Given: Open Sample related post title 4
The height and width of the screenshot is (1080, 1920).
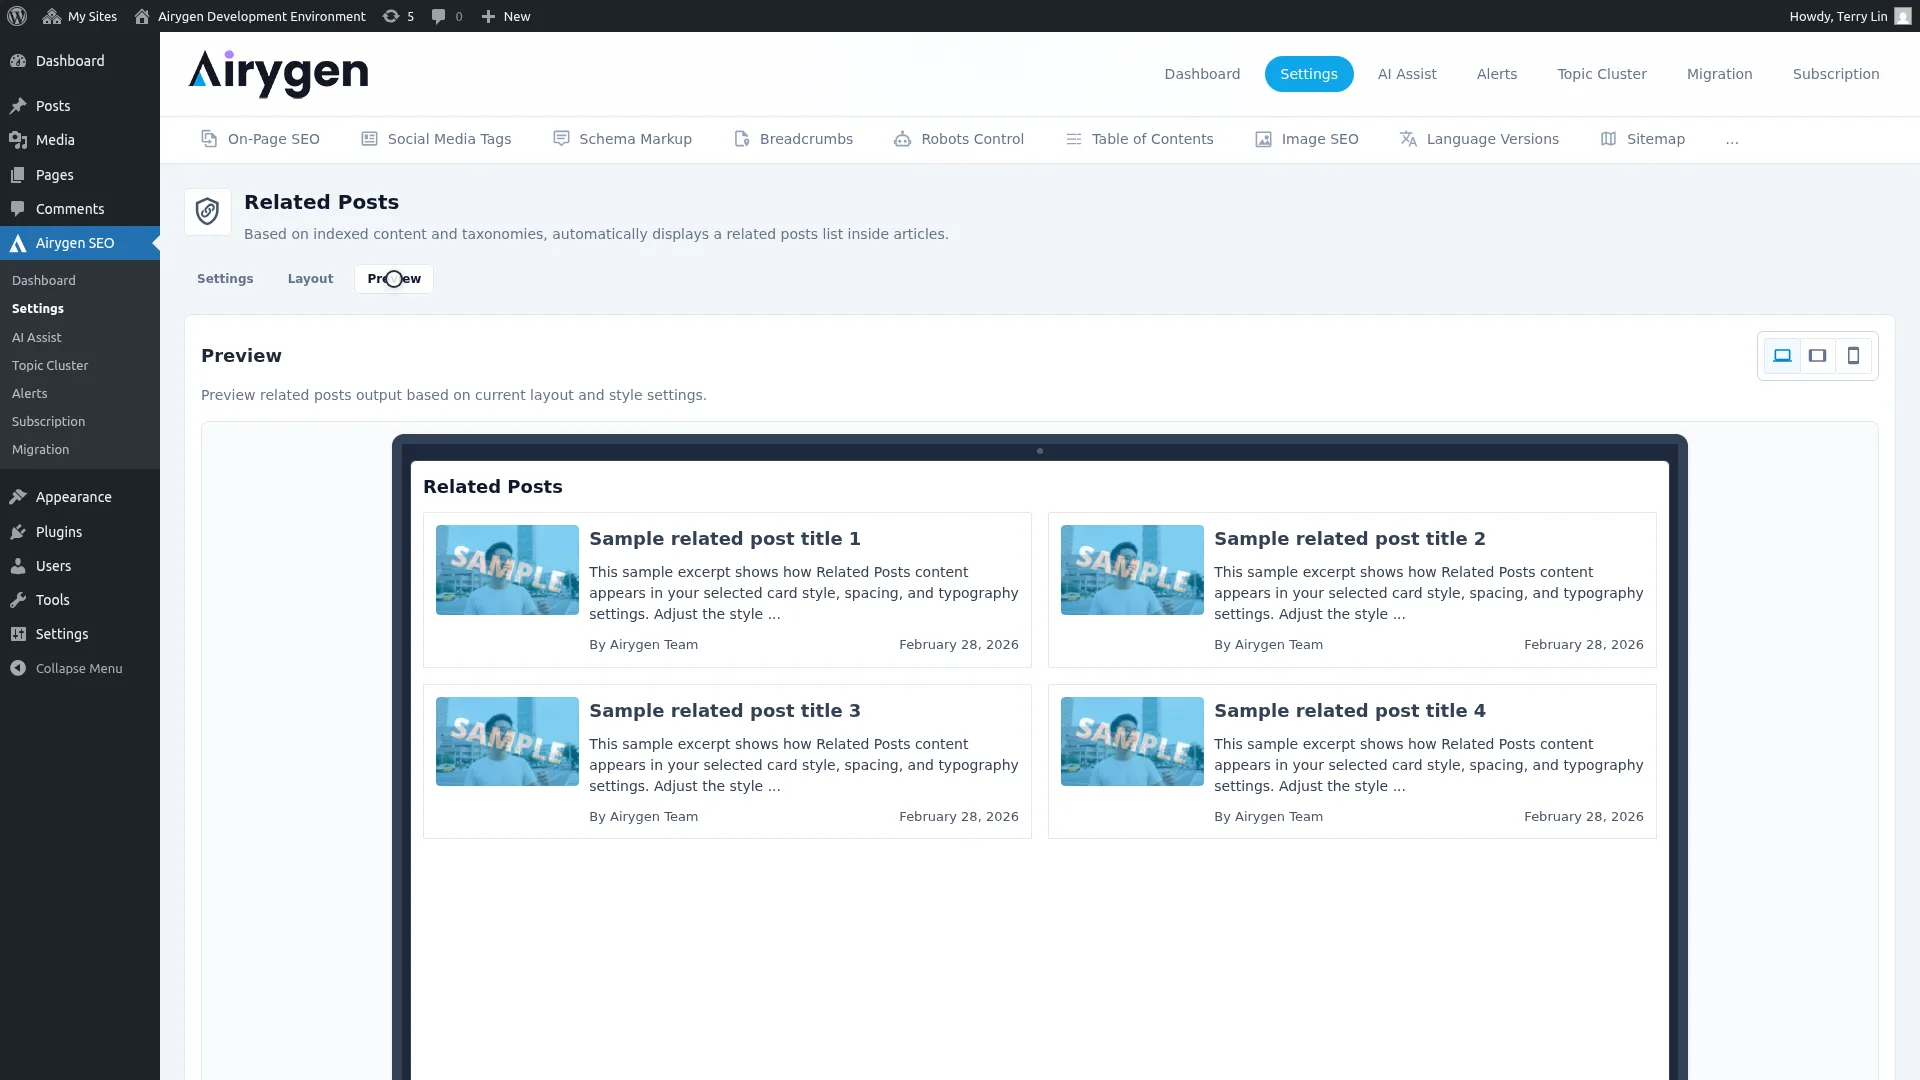Looking at the screenshot, I should [1350, 711].
